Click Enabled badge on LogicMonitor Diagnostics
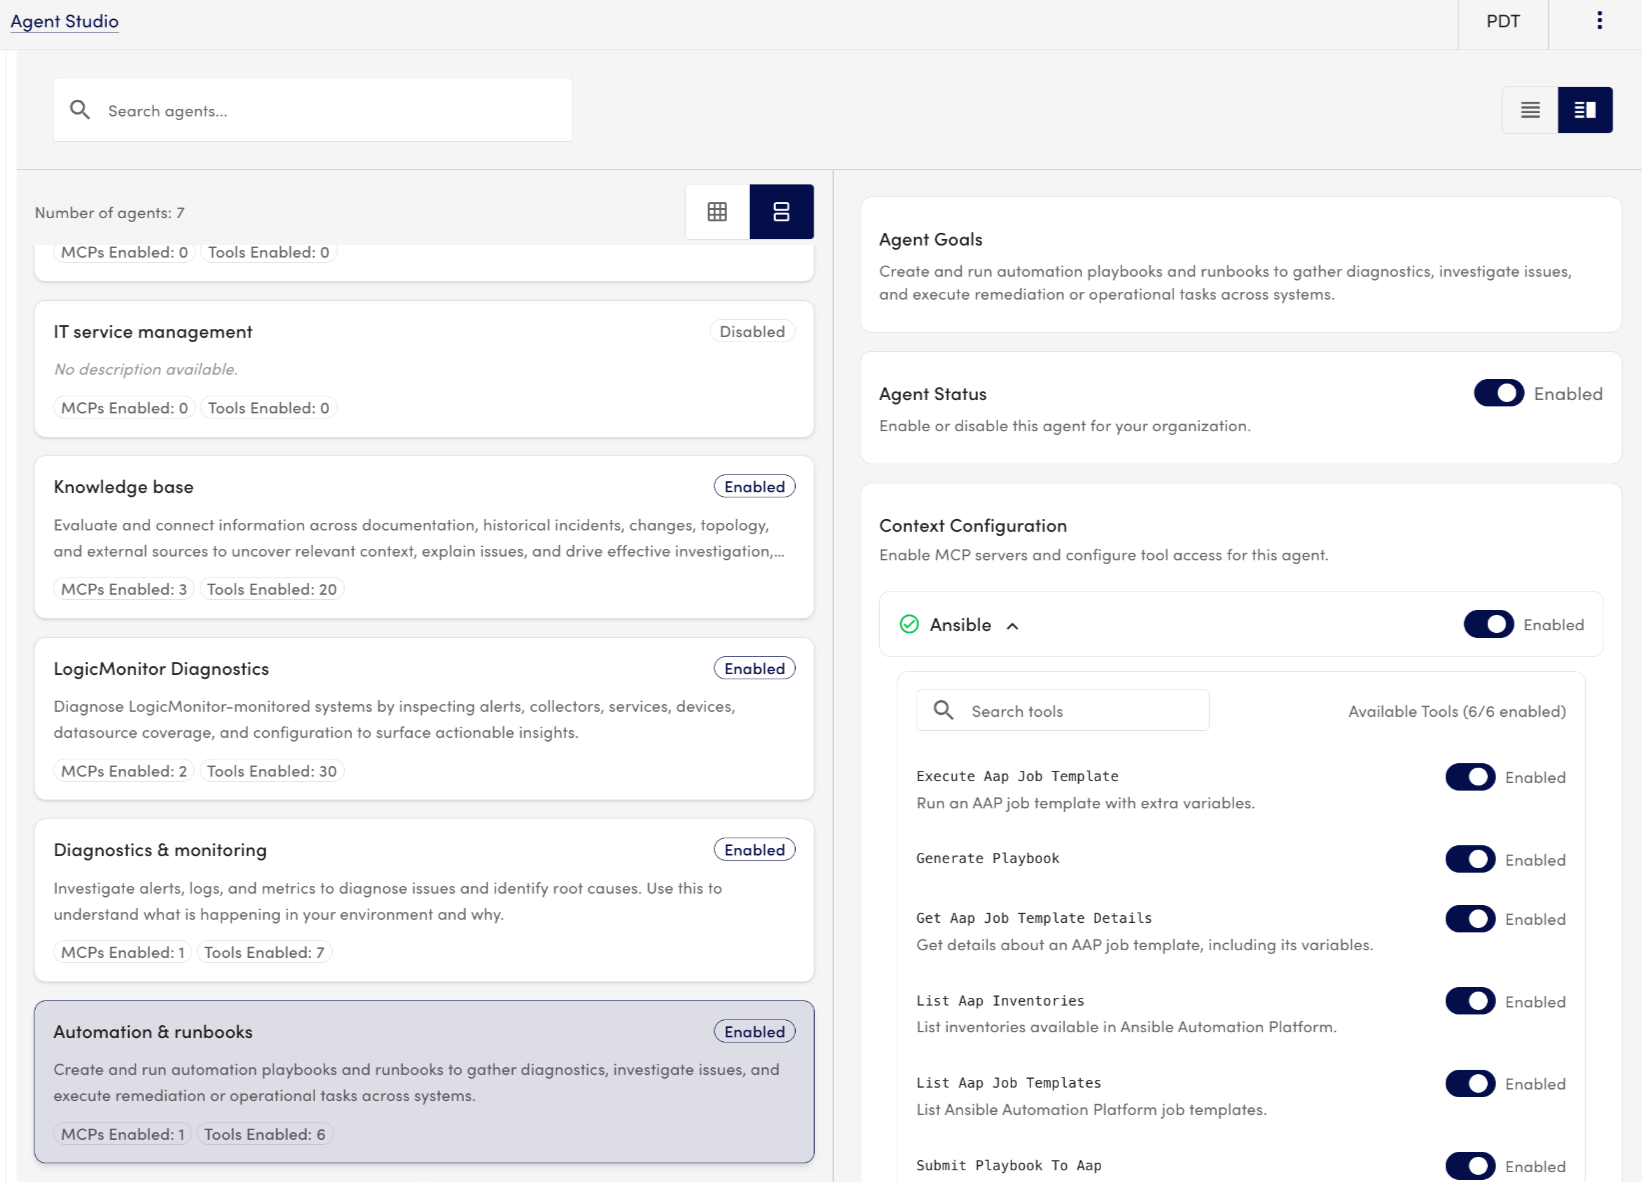Screen dimensions: 1642x1186 (x=755, y=669)
